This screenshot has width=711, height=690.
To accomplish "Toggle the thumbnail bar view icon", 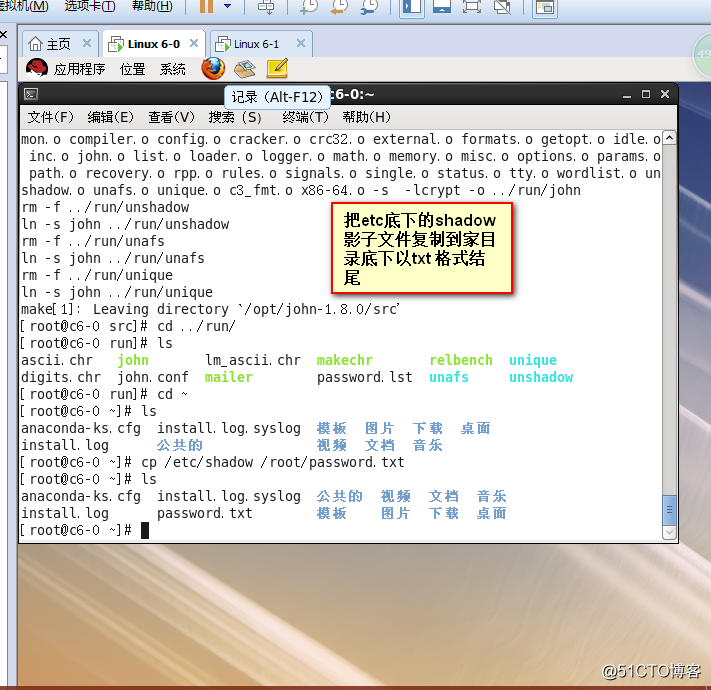I will pos(442,7).
